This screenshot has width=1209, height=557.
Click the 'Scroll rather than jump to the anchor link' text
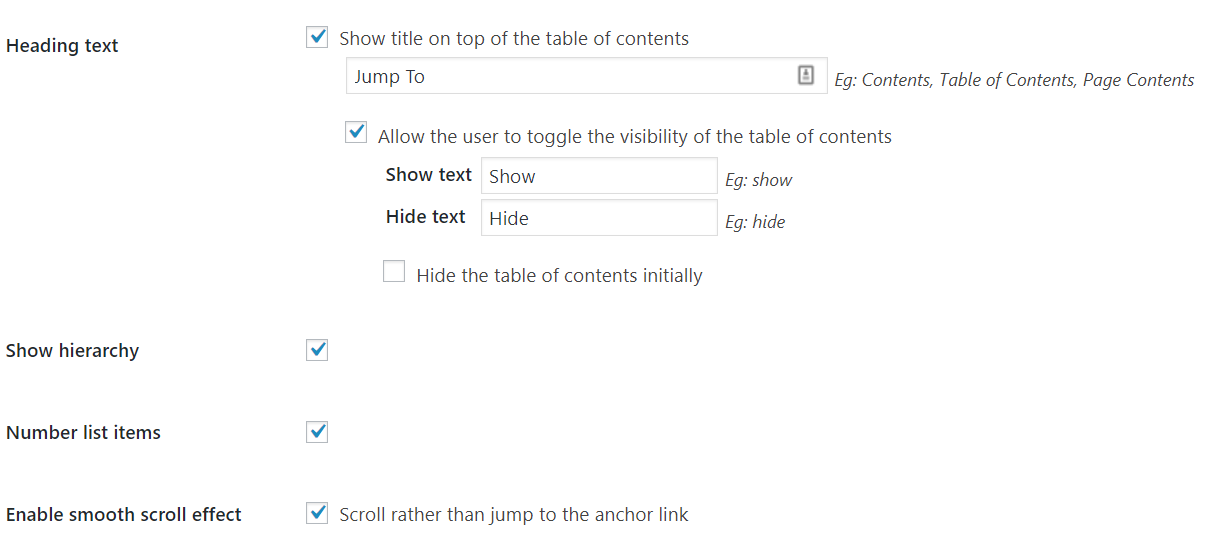click(x=514, y=515)
